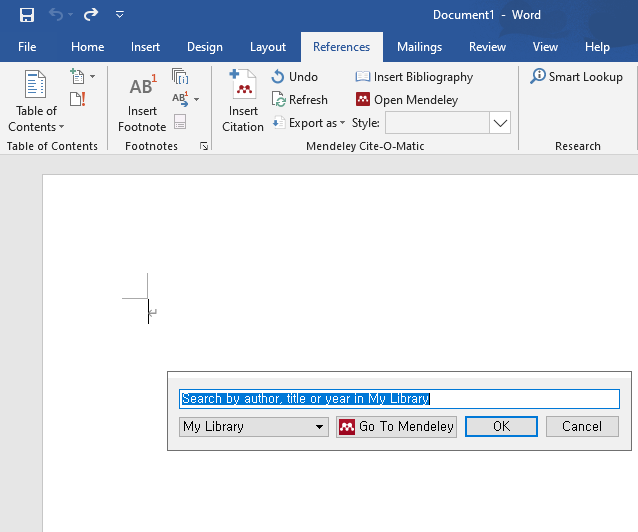
Task: Open the File tab
Action: pos(27,47)
